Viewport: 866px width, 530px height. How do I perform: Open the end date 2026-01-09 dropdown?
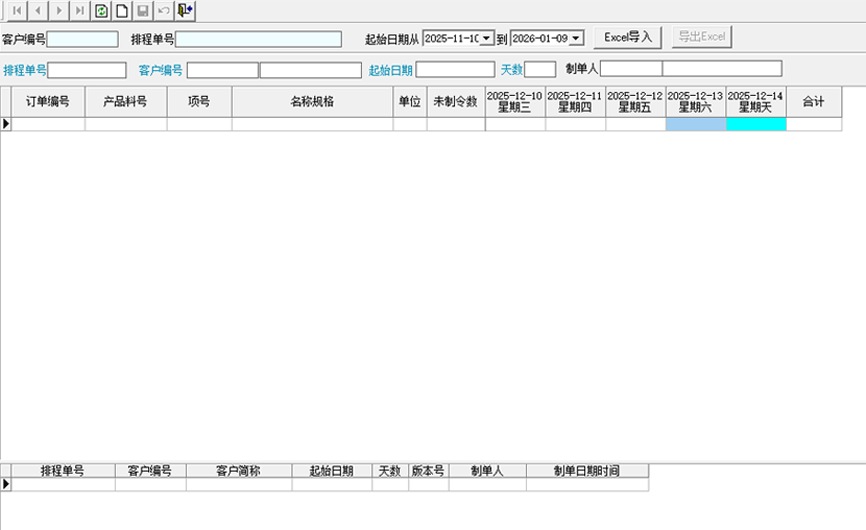pos(576,38)
